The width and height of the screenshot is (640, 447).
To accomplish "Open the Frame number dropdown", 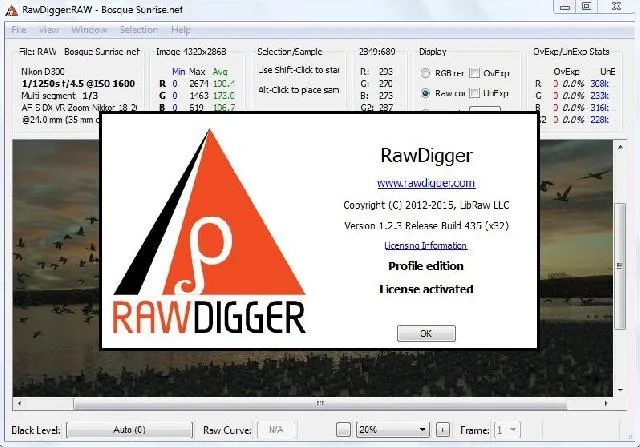I will point(507,430).
